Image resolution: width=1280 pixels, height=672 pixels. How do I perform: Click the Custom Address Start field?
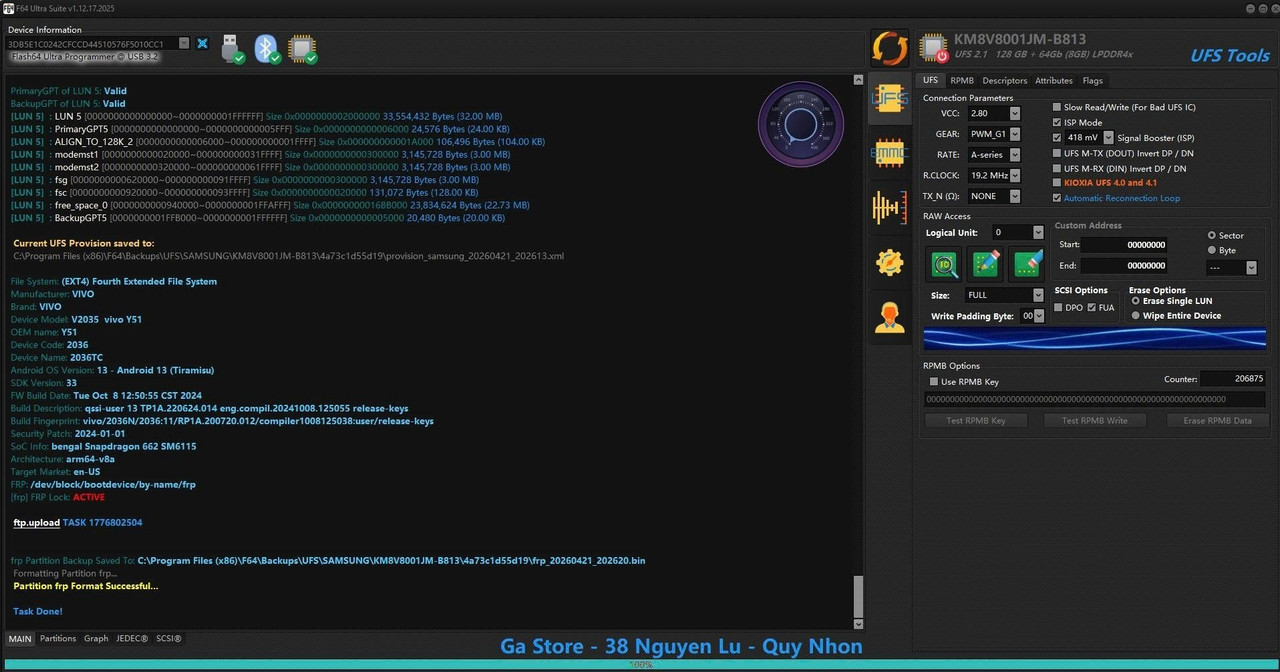1124,244
